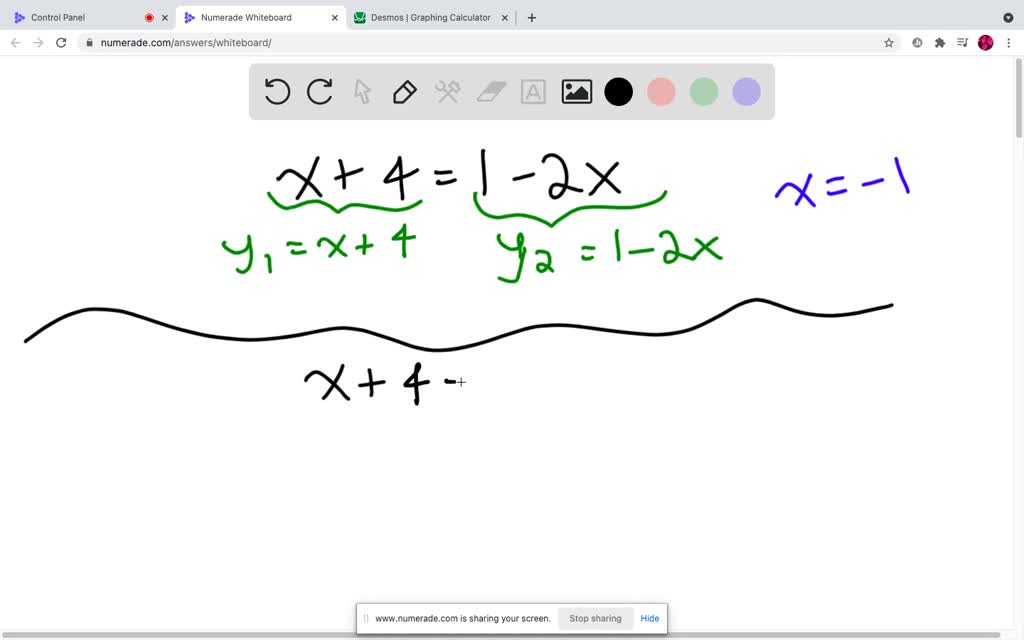
Task: Open the browser profile avatar menu
Action: [985, 42]
